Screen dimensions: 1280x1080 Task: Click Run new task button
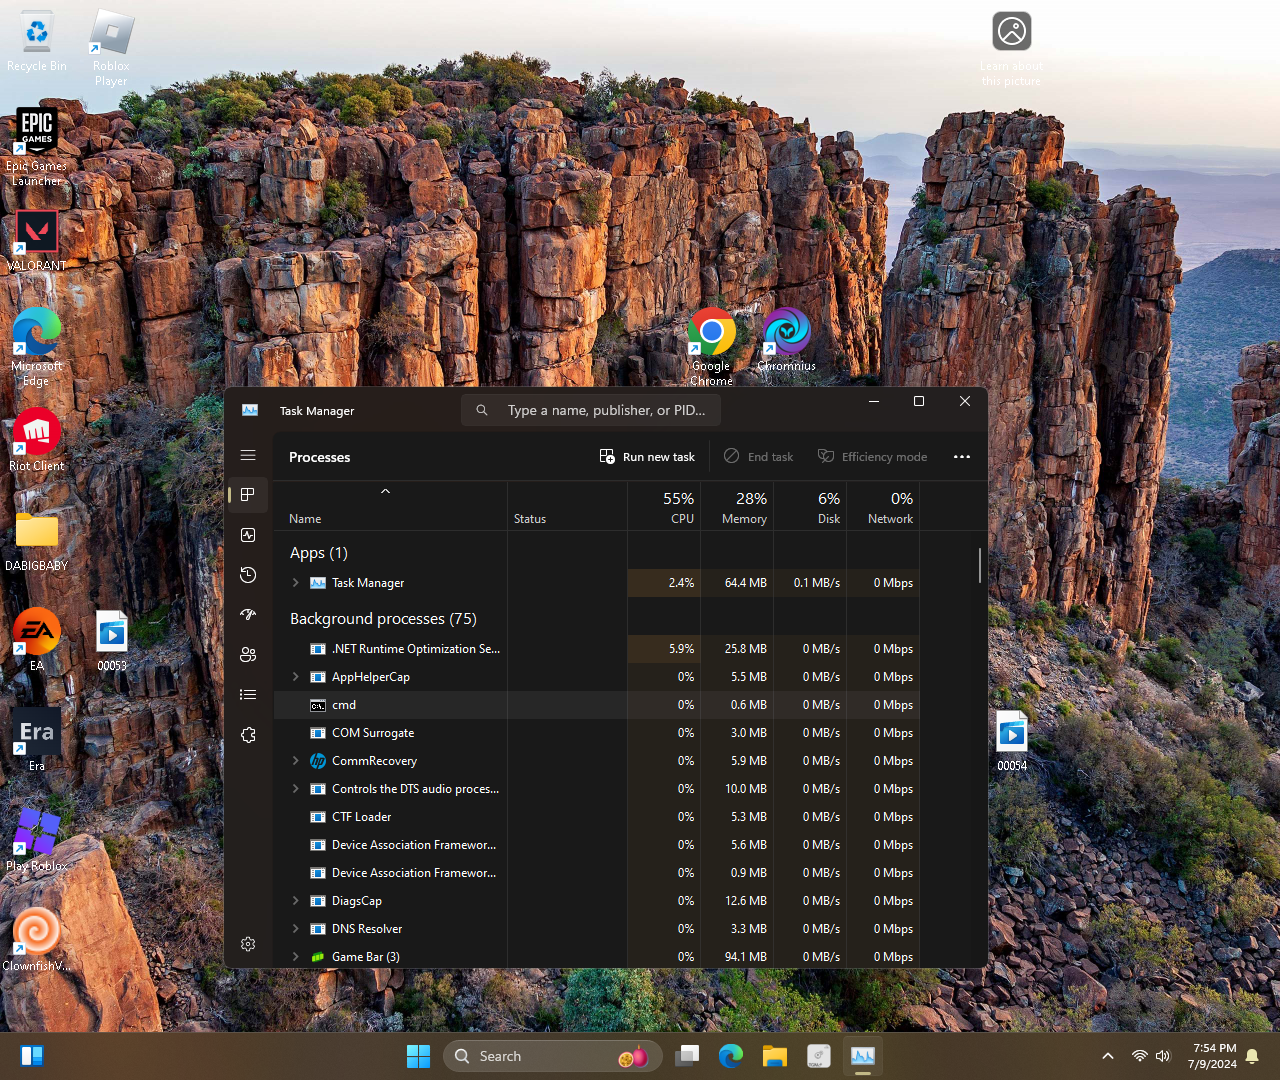[x=647, y=457]
